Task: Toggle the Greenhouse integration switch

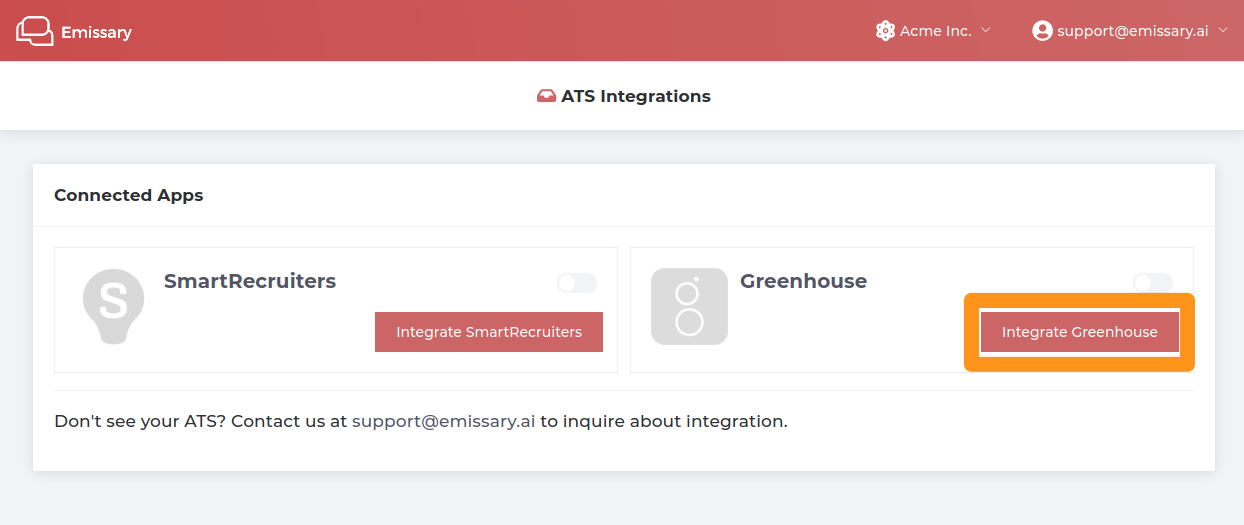Action: pyautogui.click(x=1153, y=283)
